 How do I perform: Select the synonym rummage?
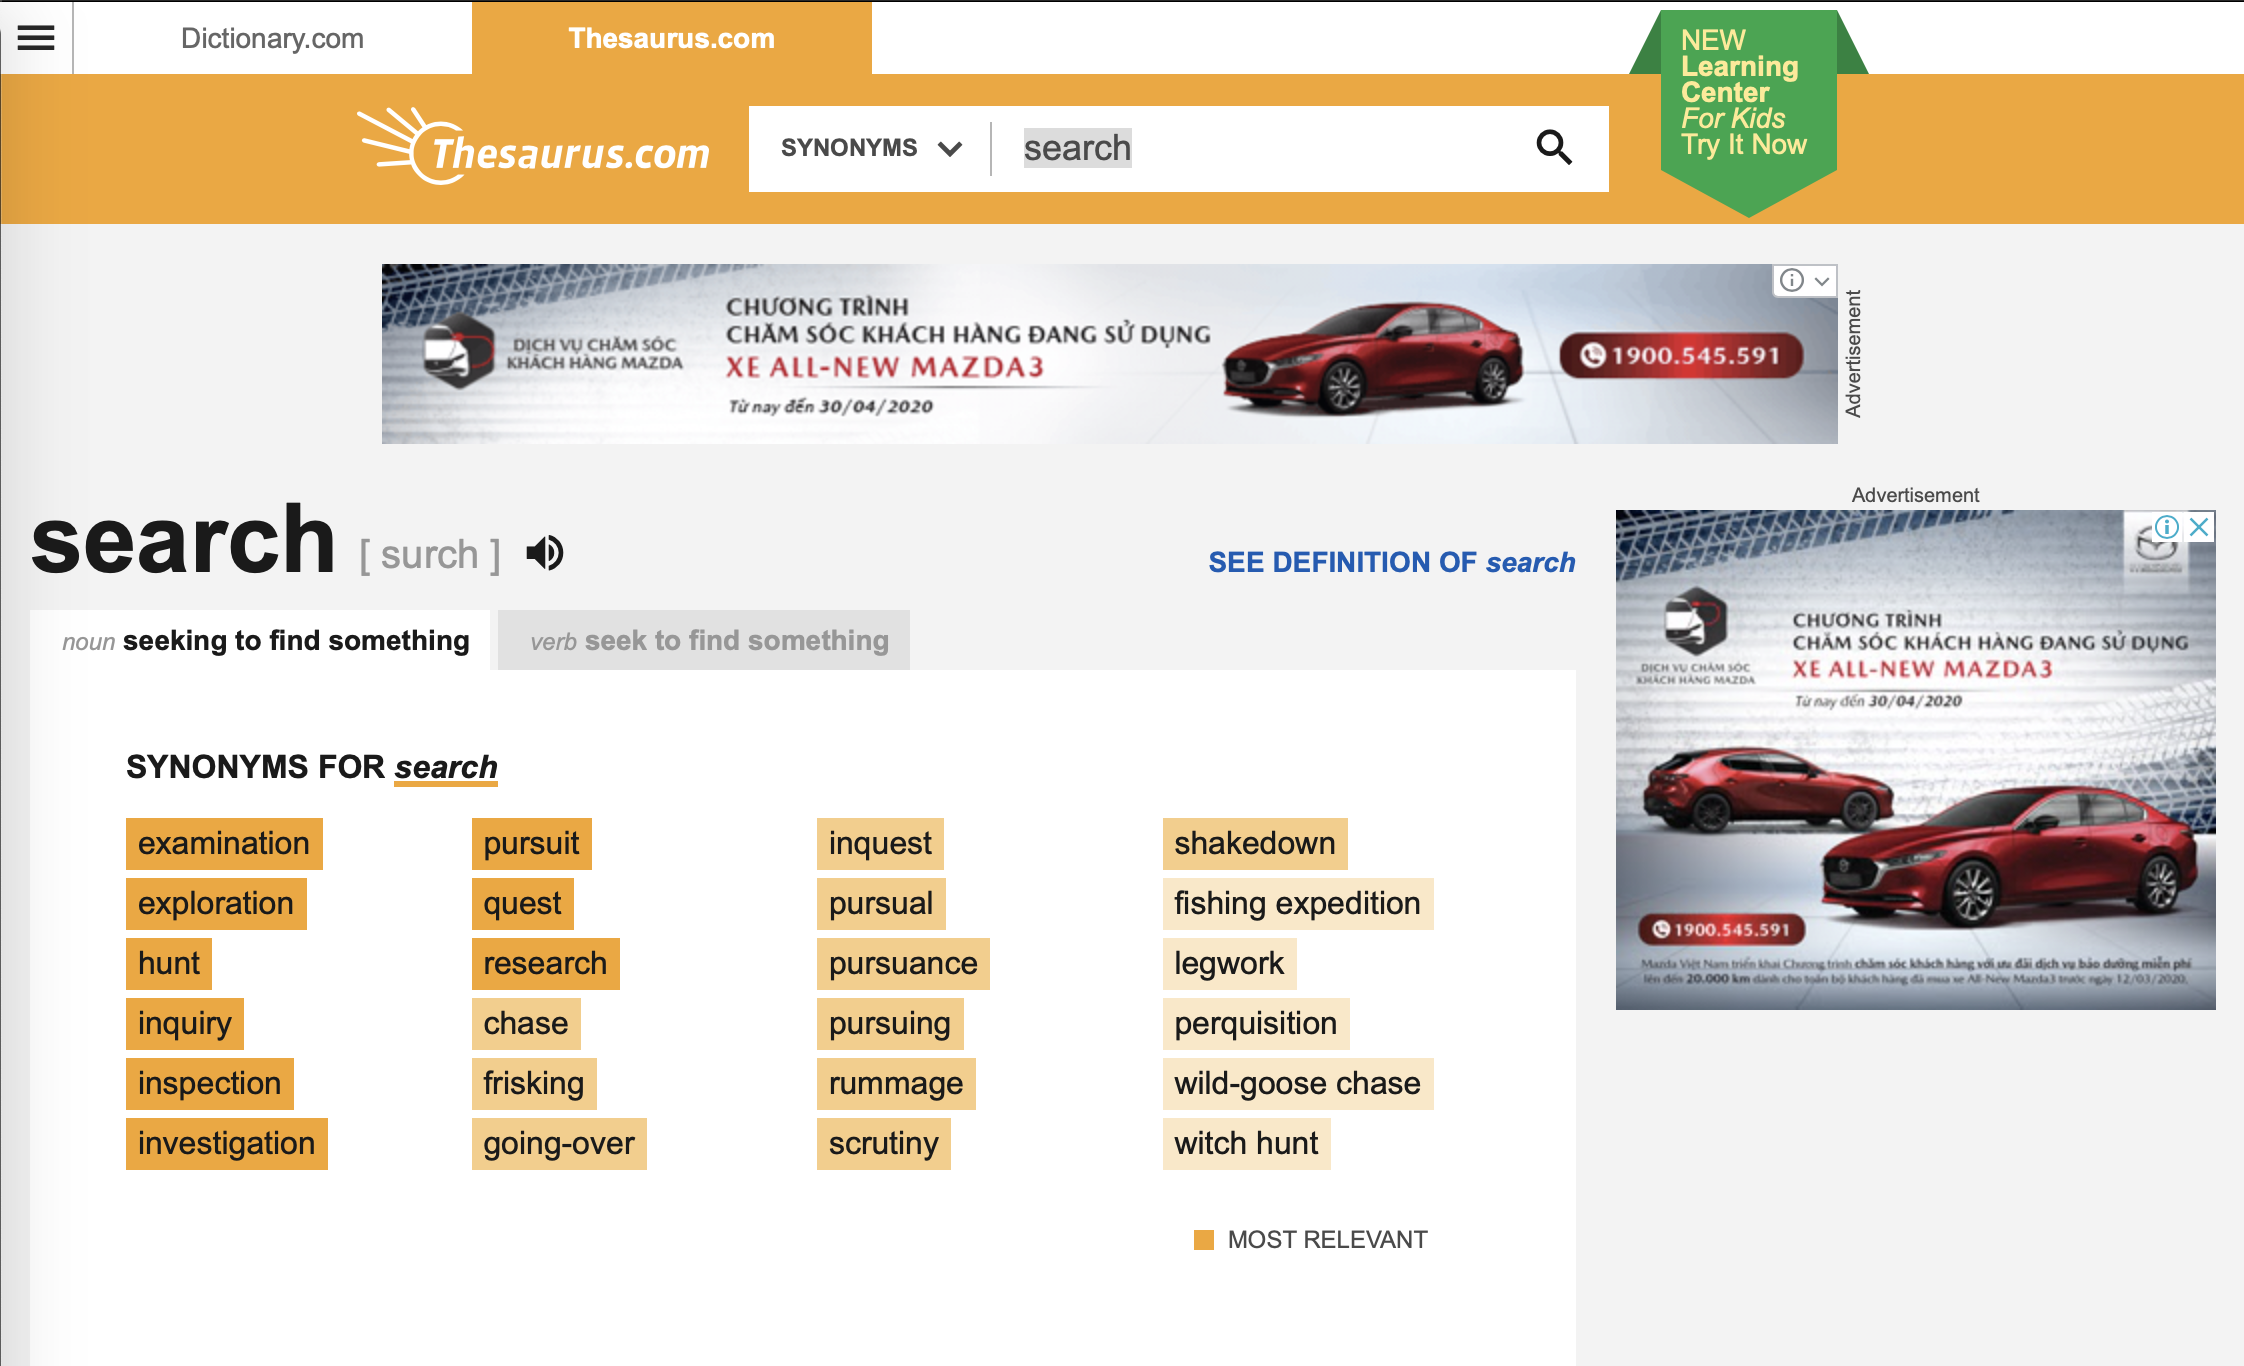pyautogui.click(x=896, y=1084)
